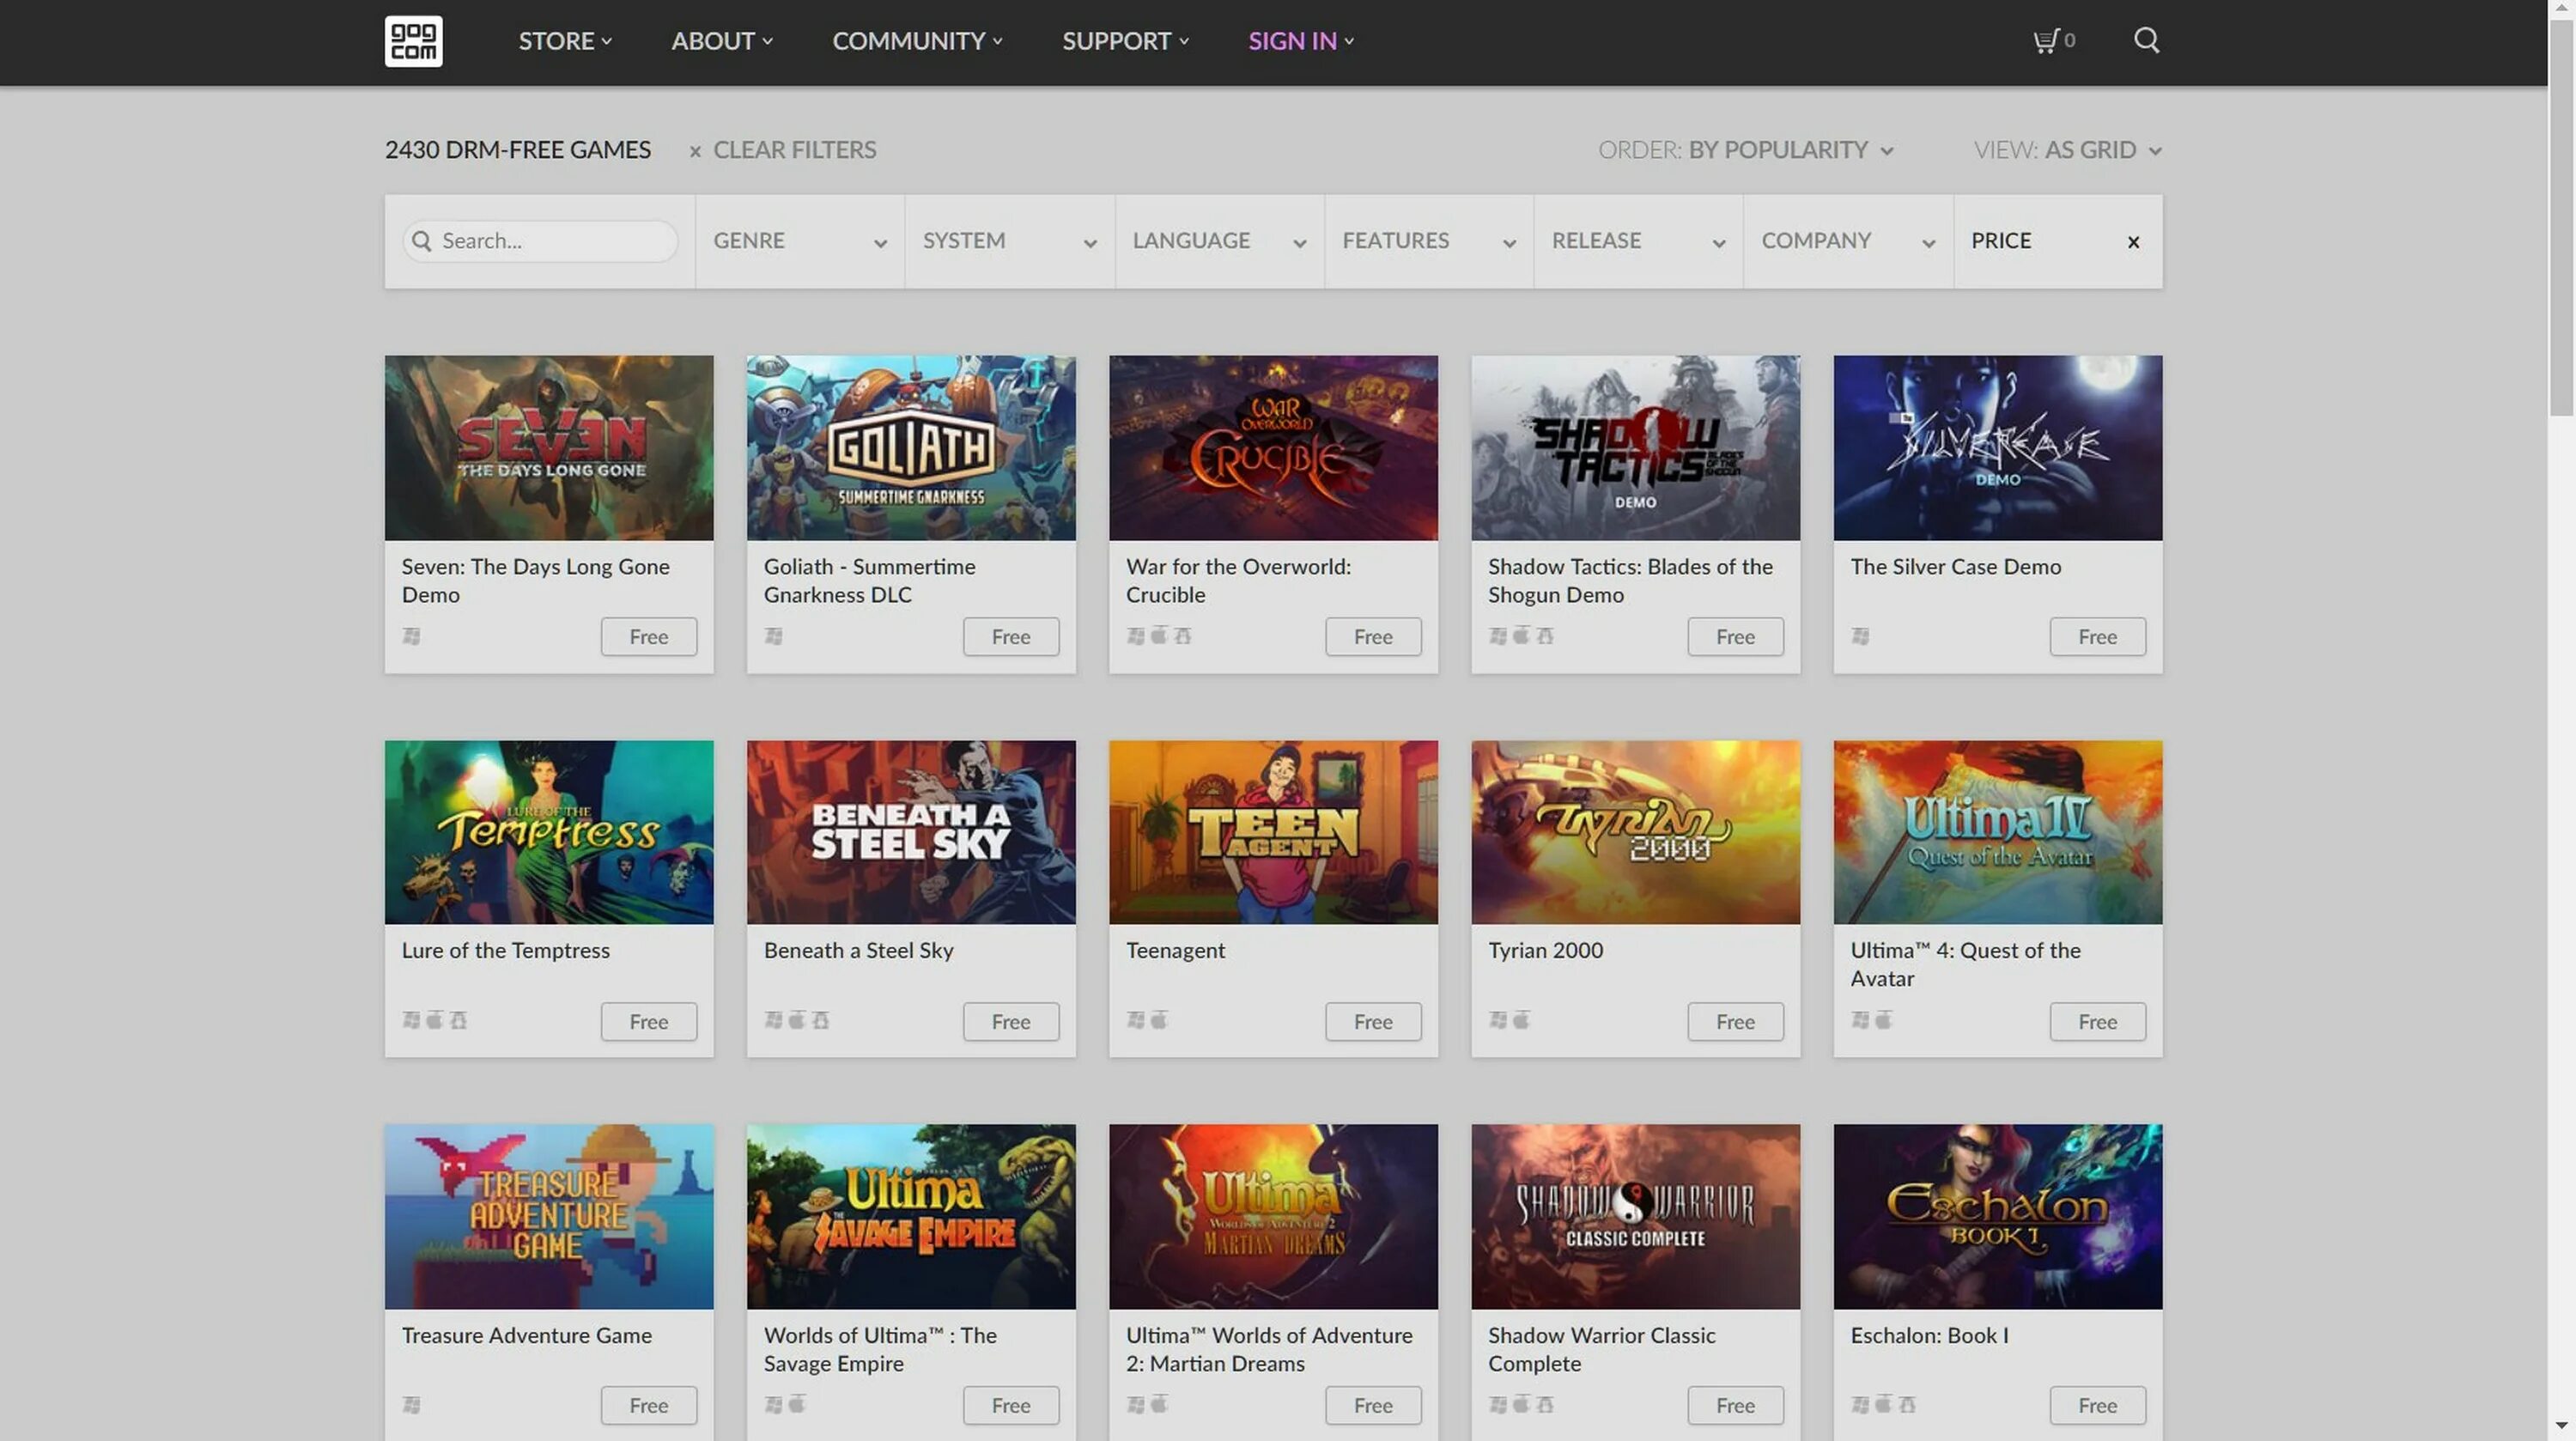
Task: Expand the Features filter dropdown
Action: click(x=1428, y=241)
